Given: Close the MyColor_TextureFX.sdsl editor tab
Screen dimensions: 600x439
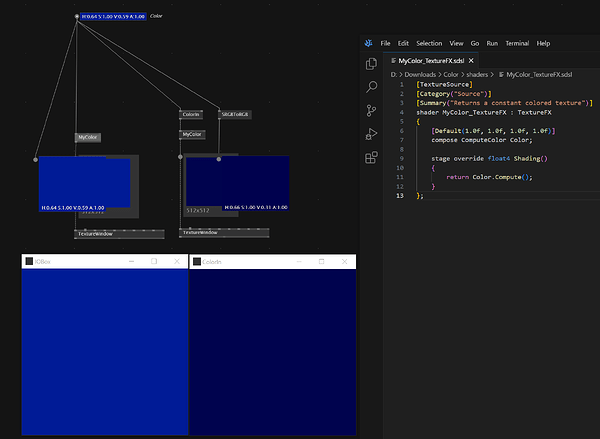Looking at the screenshot, I should [471, 60].
